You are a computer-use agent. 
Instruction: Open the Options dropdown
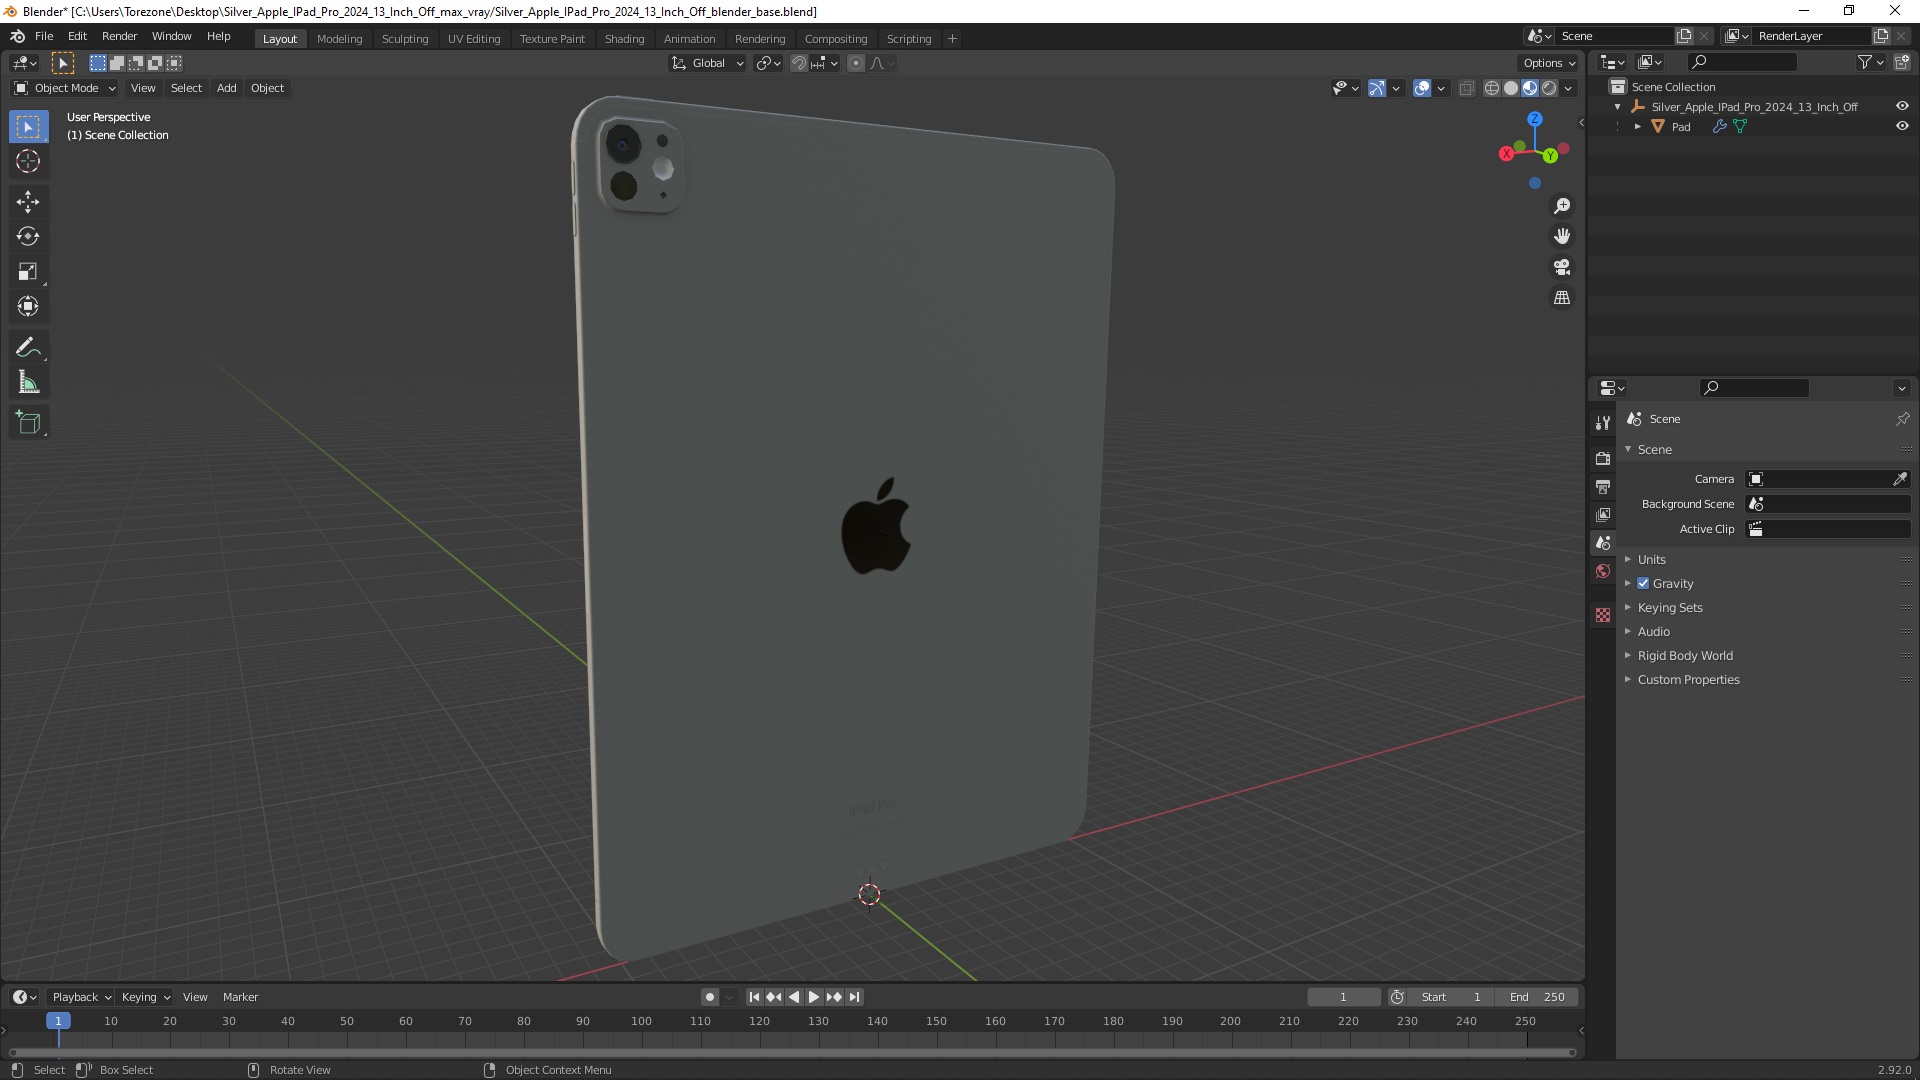1549,63
